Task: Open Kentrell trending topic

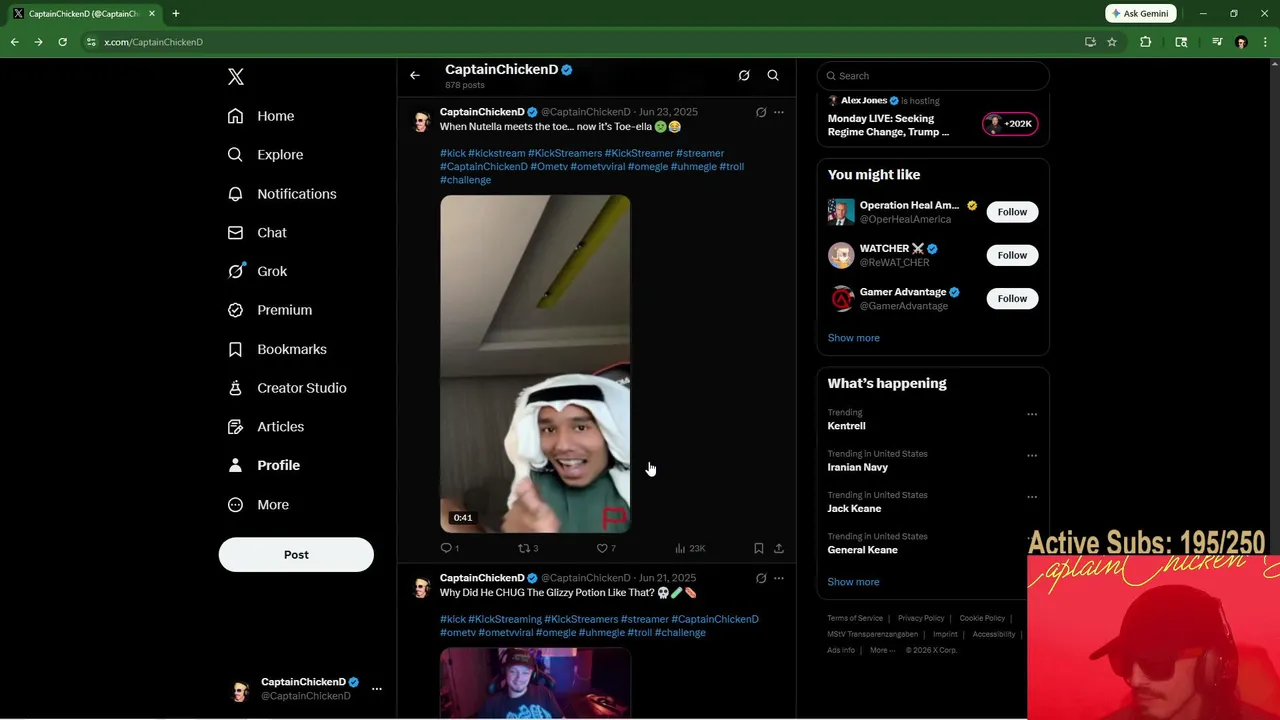Action: click(846, 426)
